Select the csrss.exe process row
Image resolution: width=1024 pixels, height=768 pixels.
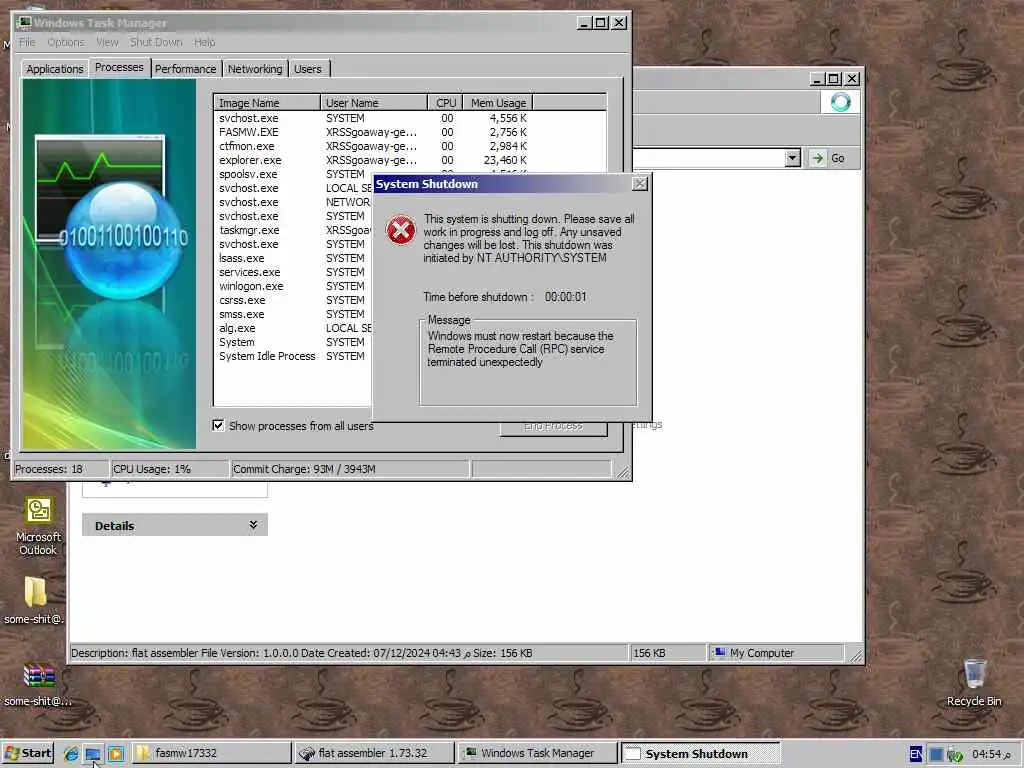coord(294,300)
